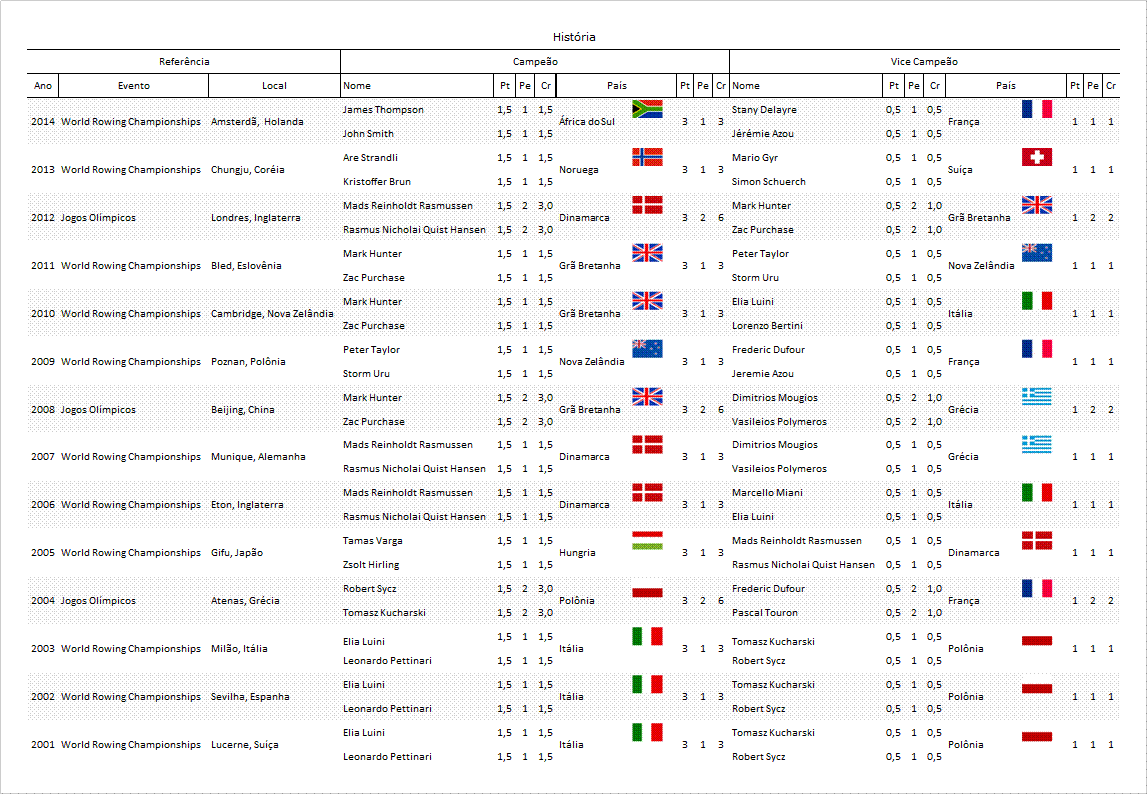Select the 'Milão, Itália' location cell

point(239,649)
